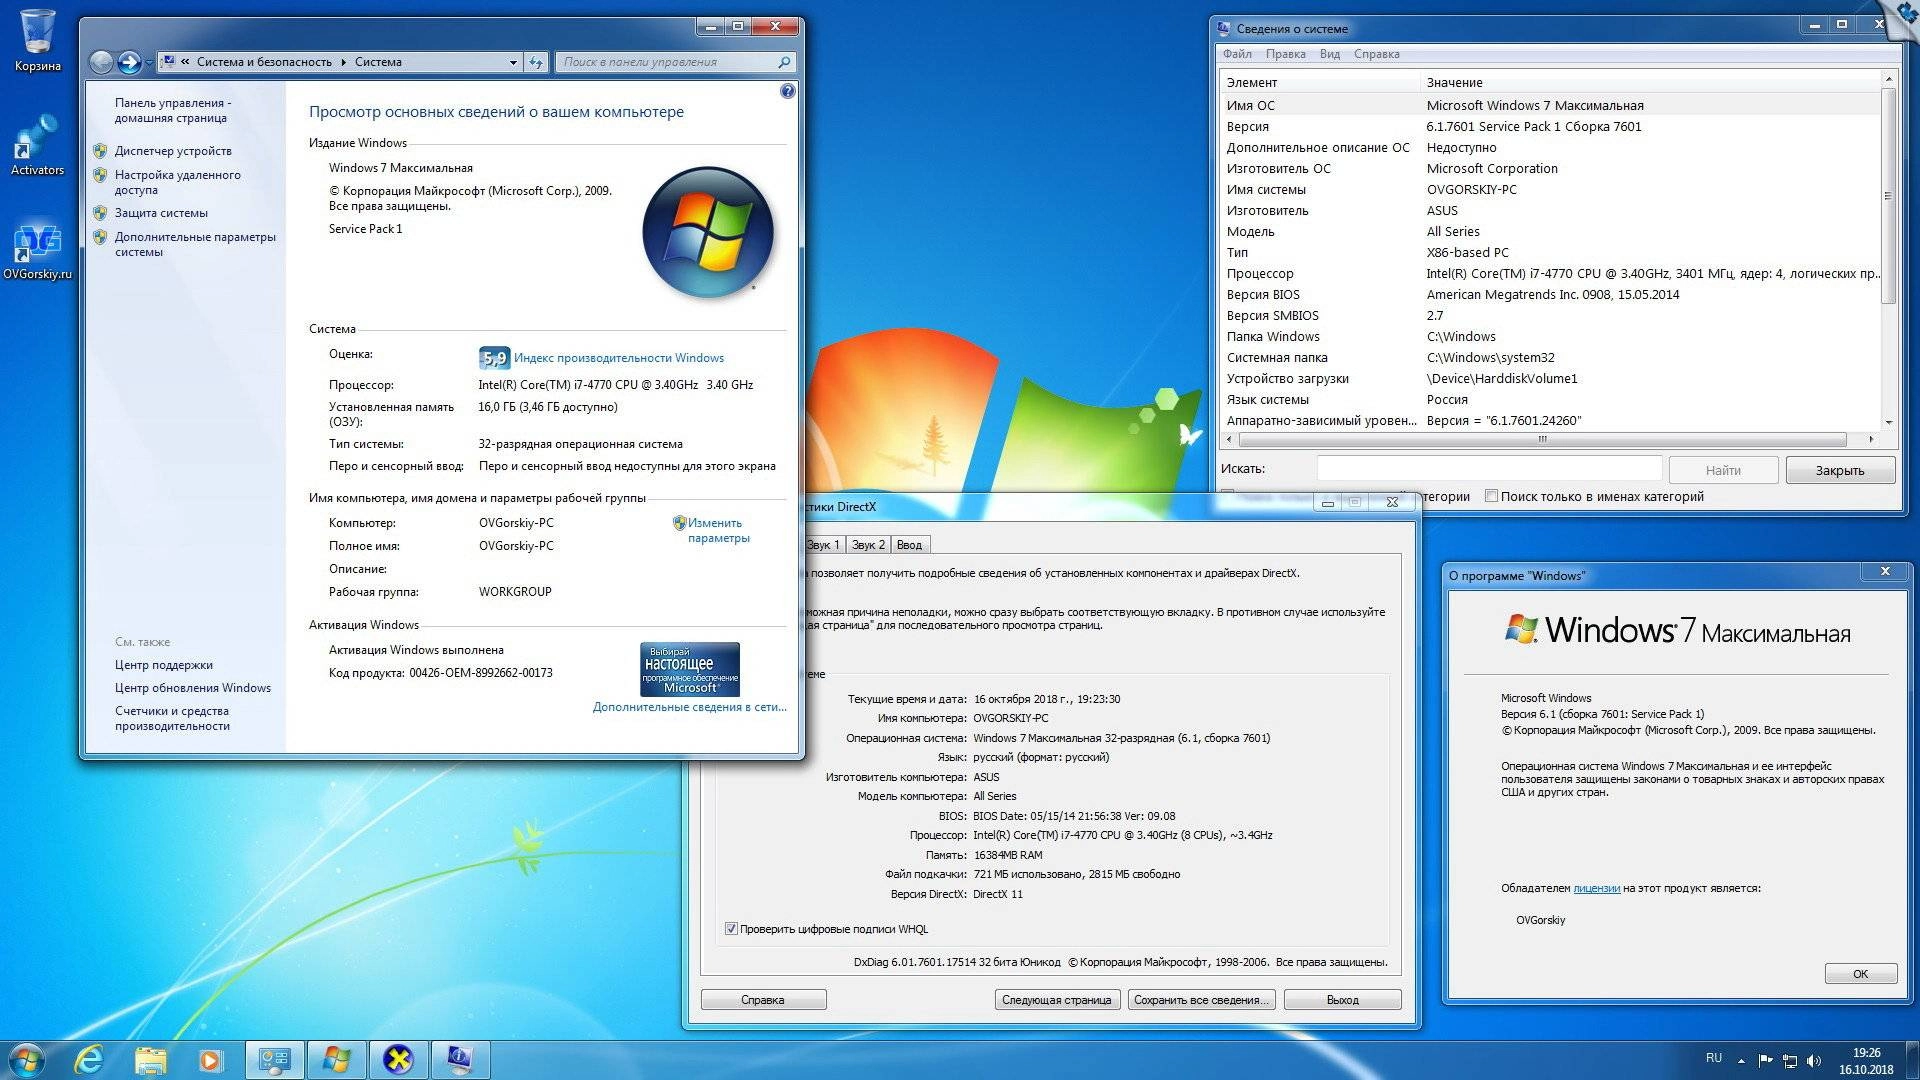Toggle the WHQL digital signatures checkbox
1920x1080 pixels.
pos(731,929)
